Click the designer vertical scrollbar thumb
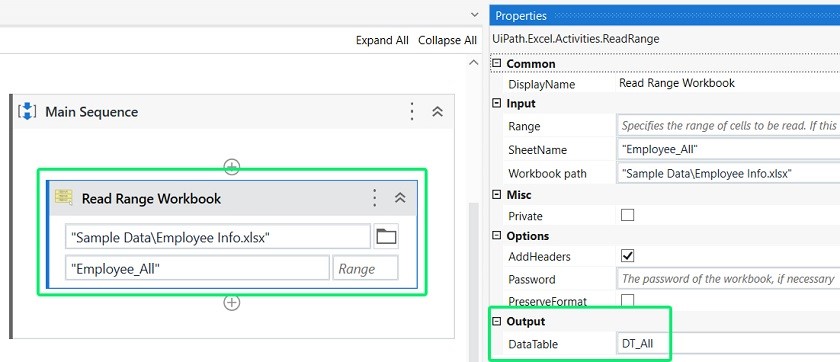840x362 pixels. pos(474,282)
